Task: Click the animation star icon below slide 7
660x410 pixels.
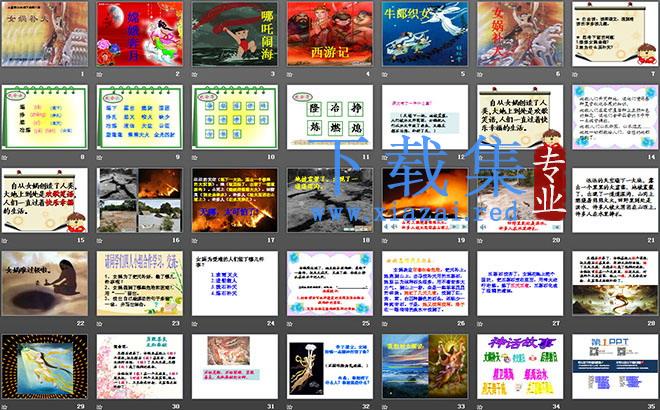Action: tap(575, 74)
